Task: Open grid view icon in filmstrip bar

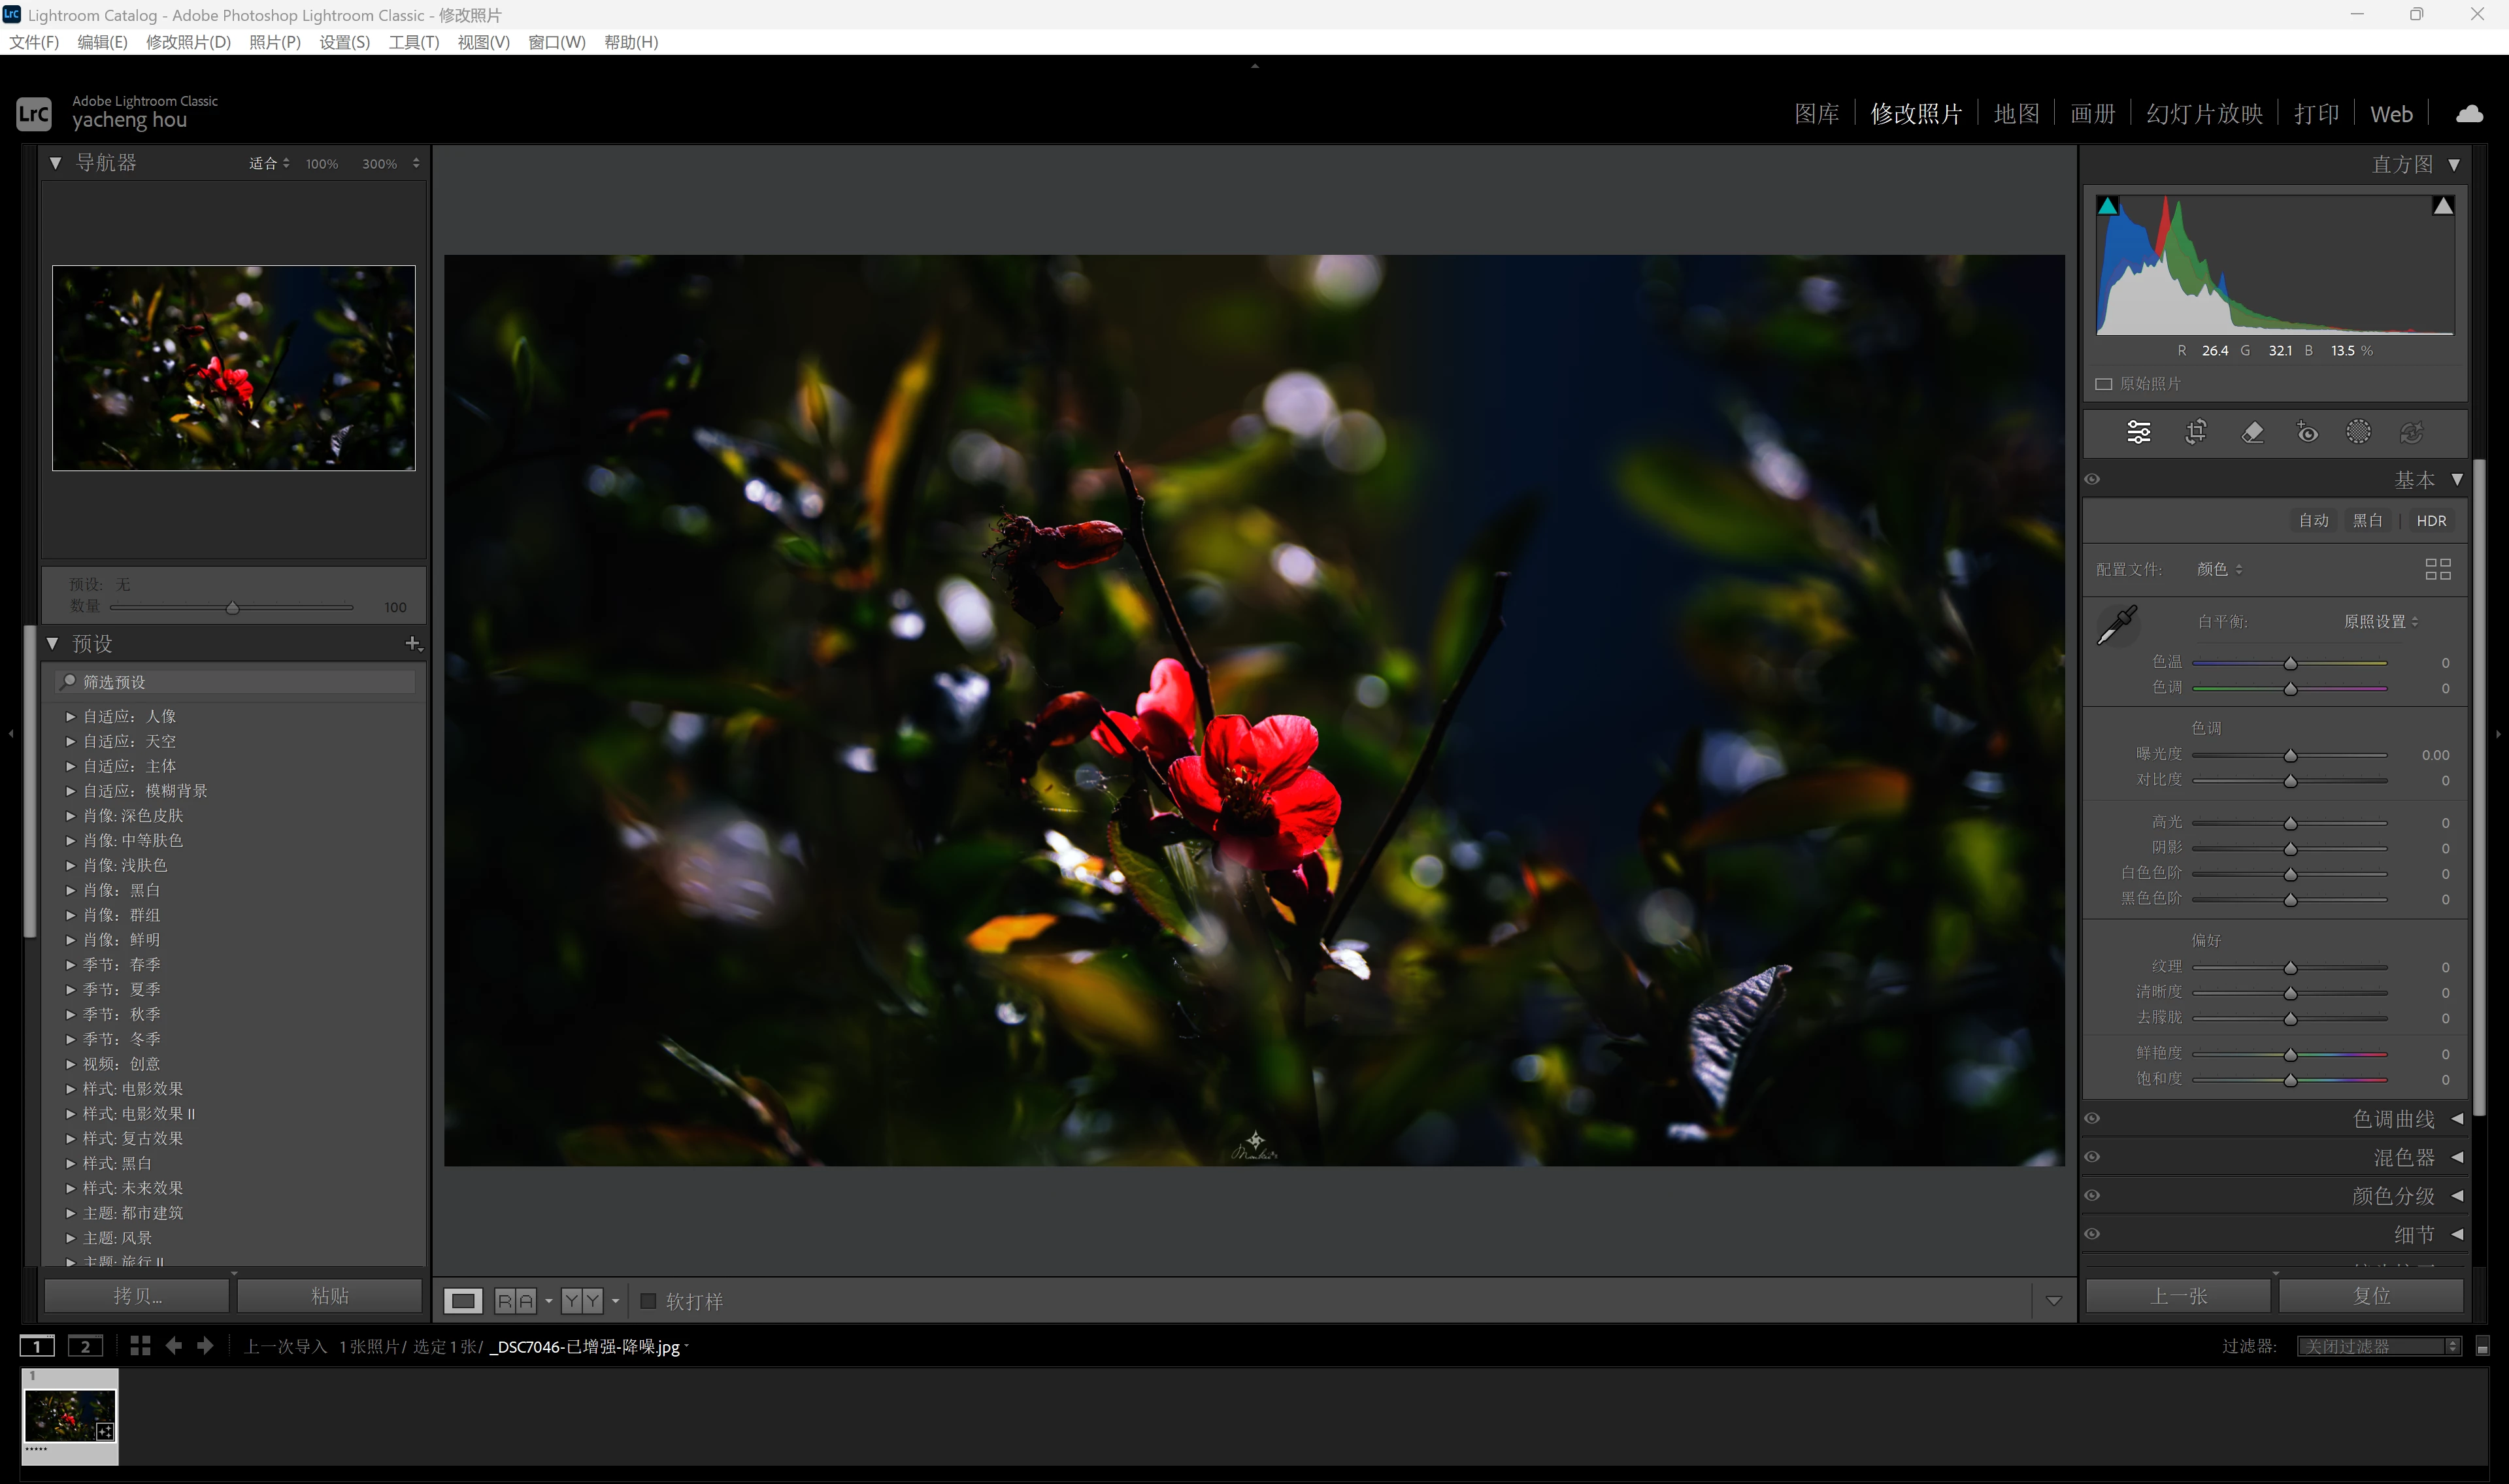Action: pyautogui.click(x=140, y=1346)
